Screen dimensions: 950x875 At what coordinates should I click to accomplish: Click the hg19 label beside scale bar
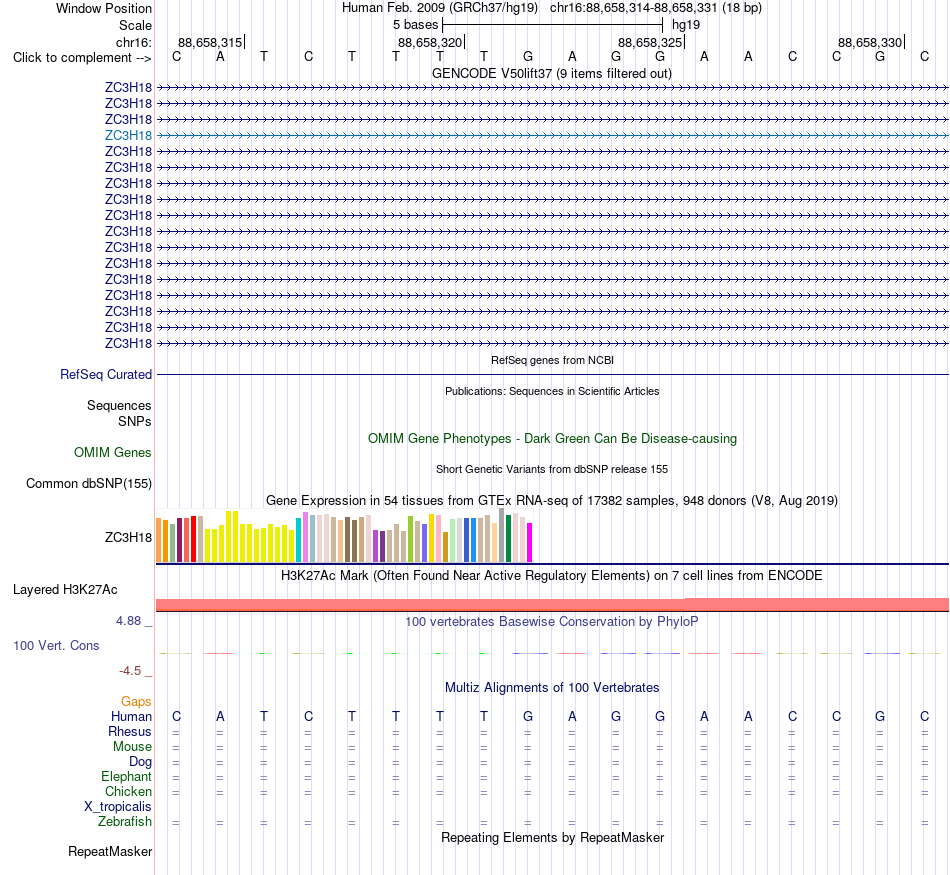point(686,25)
